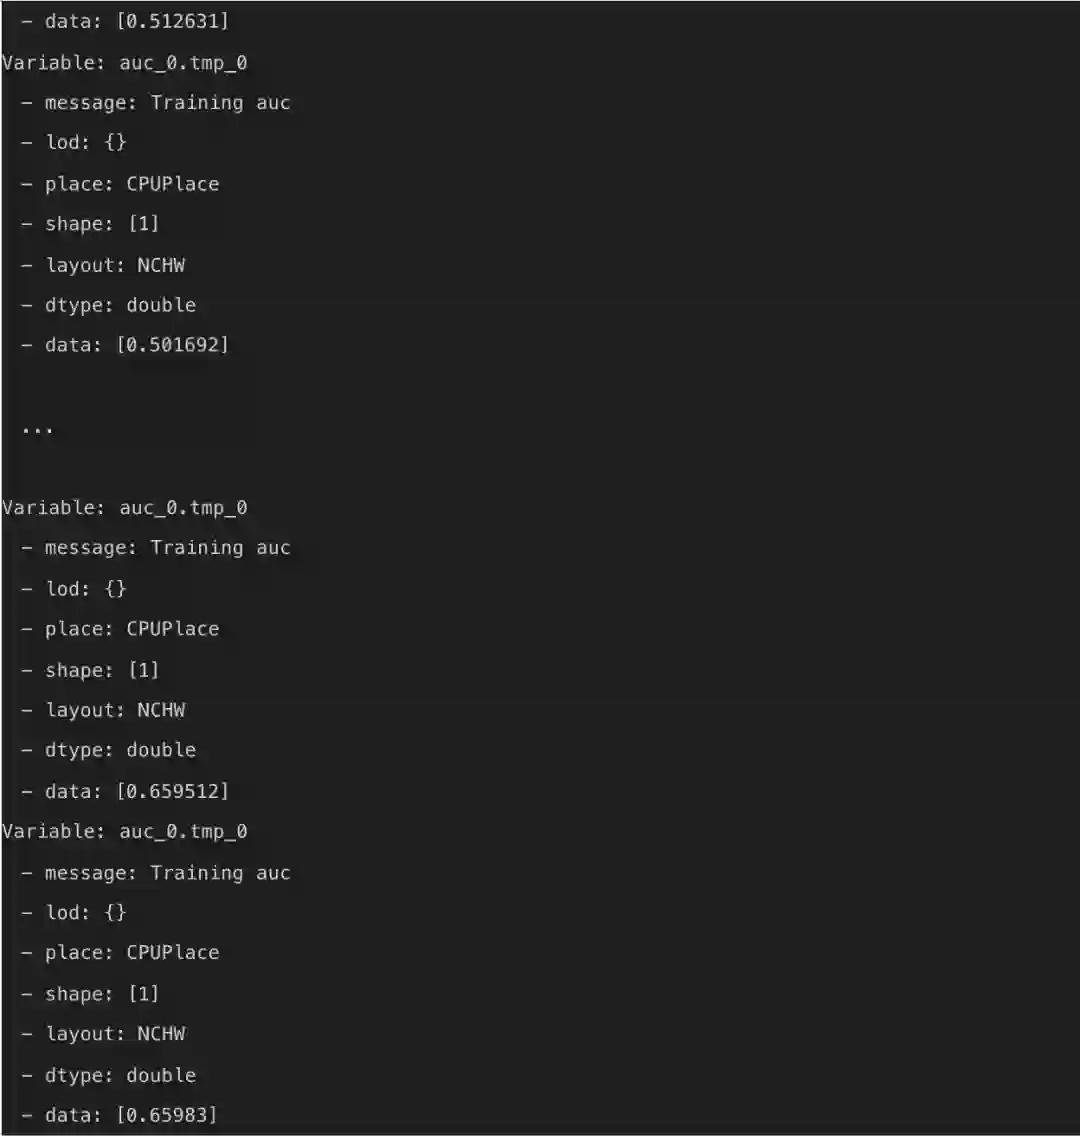Click the "lod: {}" line in the 0.659512 block
The height and width of the screenshot is (1139, 1080).
86,589
